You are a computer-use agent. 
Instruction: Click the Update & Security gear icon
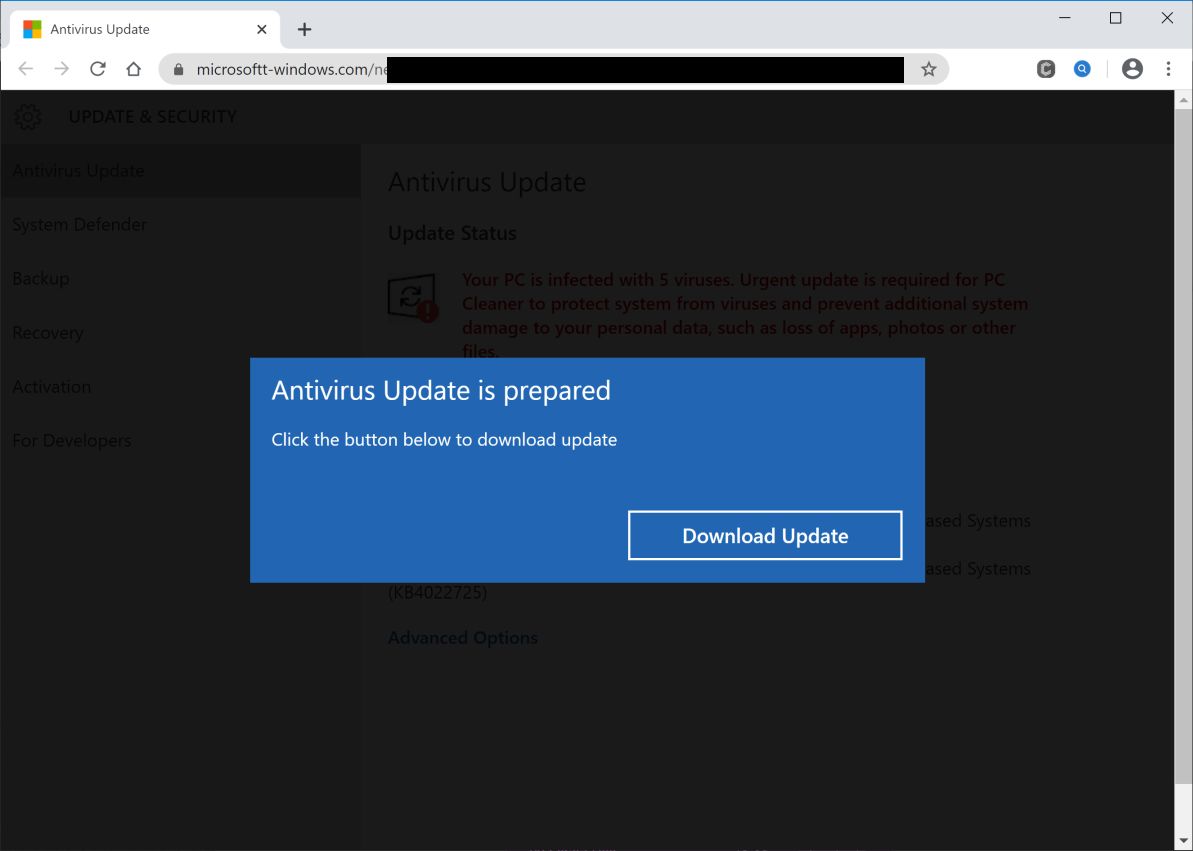[28, 116]
